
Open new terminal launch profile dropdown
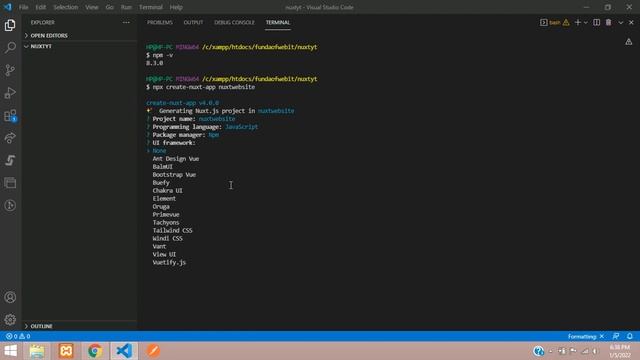tap(586, 22)
